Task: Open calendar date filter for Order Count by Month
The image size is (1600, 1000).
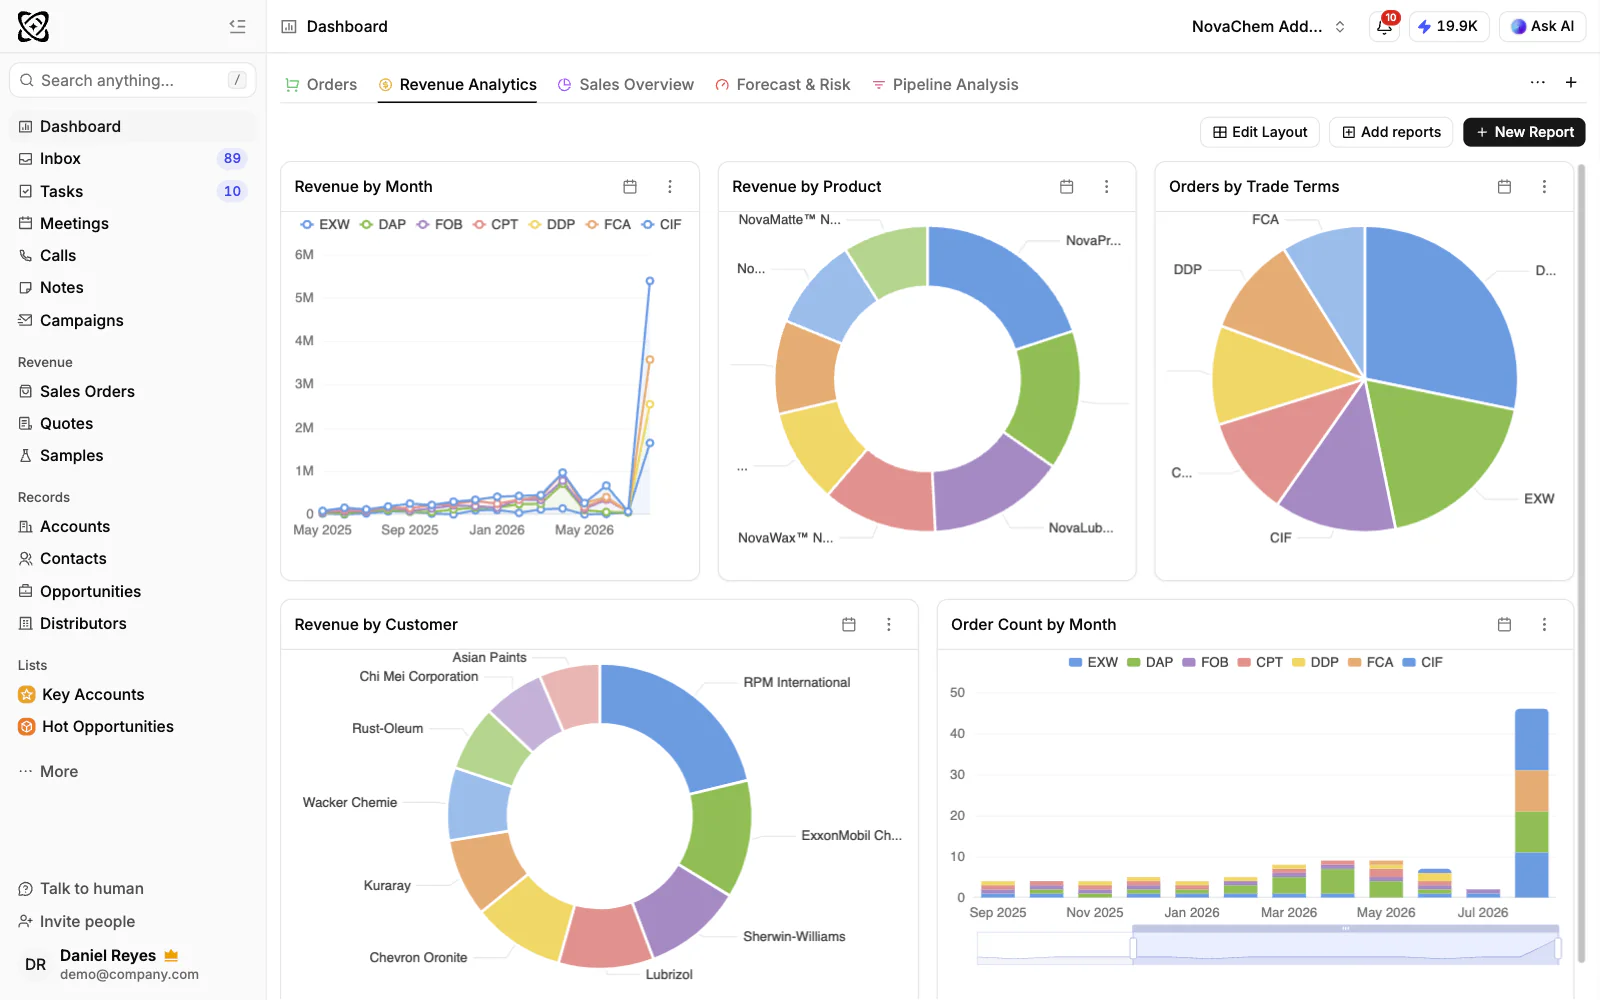Action: [x=1504, y=625]
